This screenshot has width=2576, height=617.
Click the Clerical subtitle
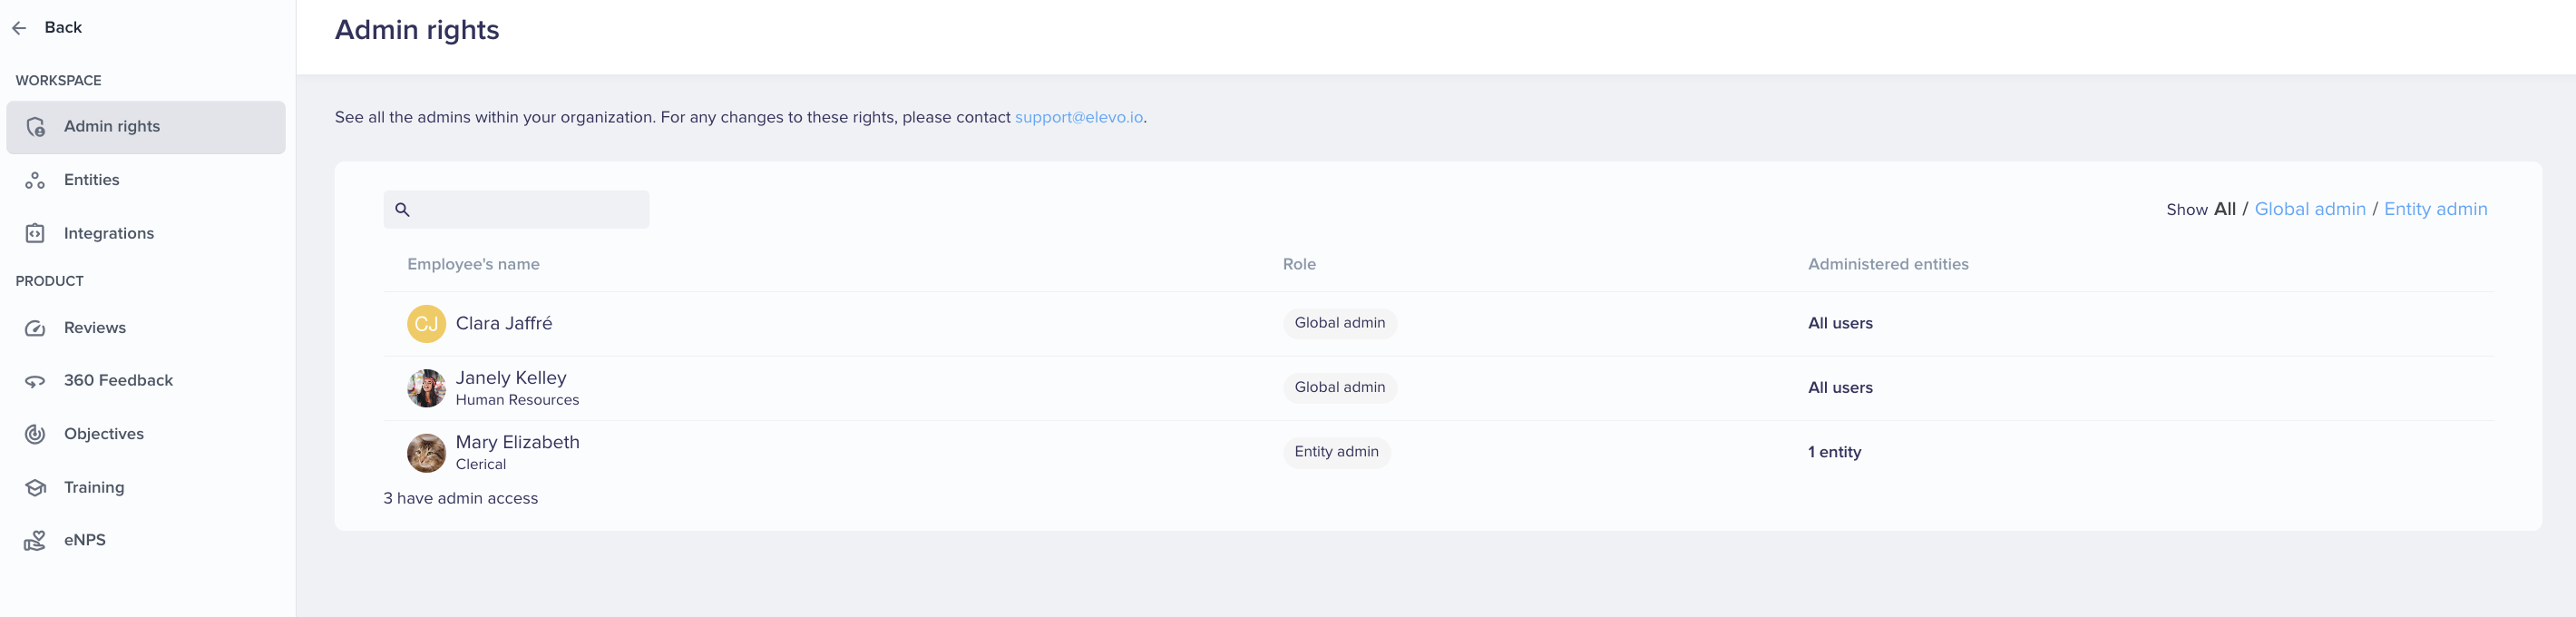[481, 464]
